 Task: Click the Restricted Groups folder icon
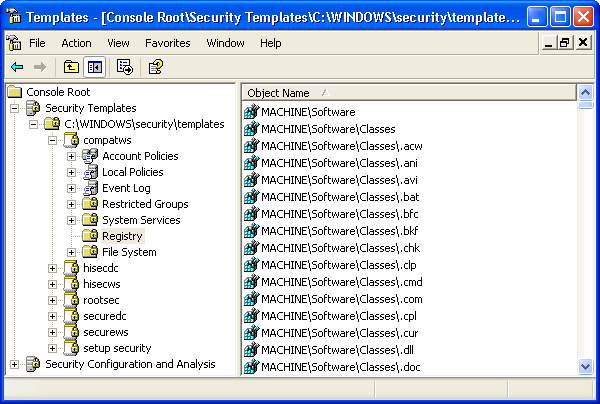pos(90,204)
